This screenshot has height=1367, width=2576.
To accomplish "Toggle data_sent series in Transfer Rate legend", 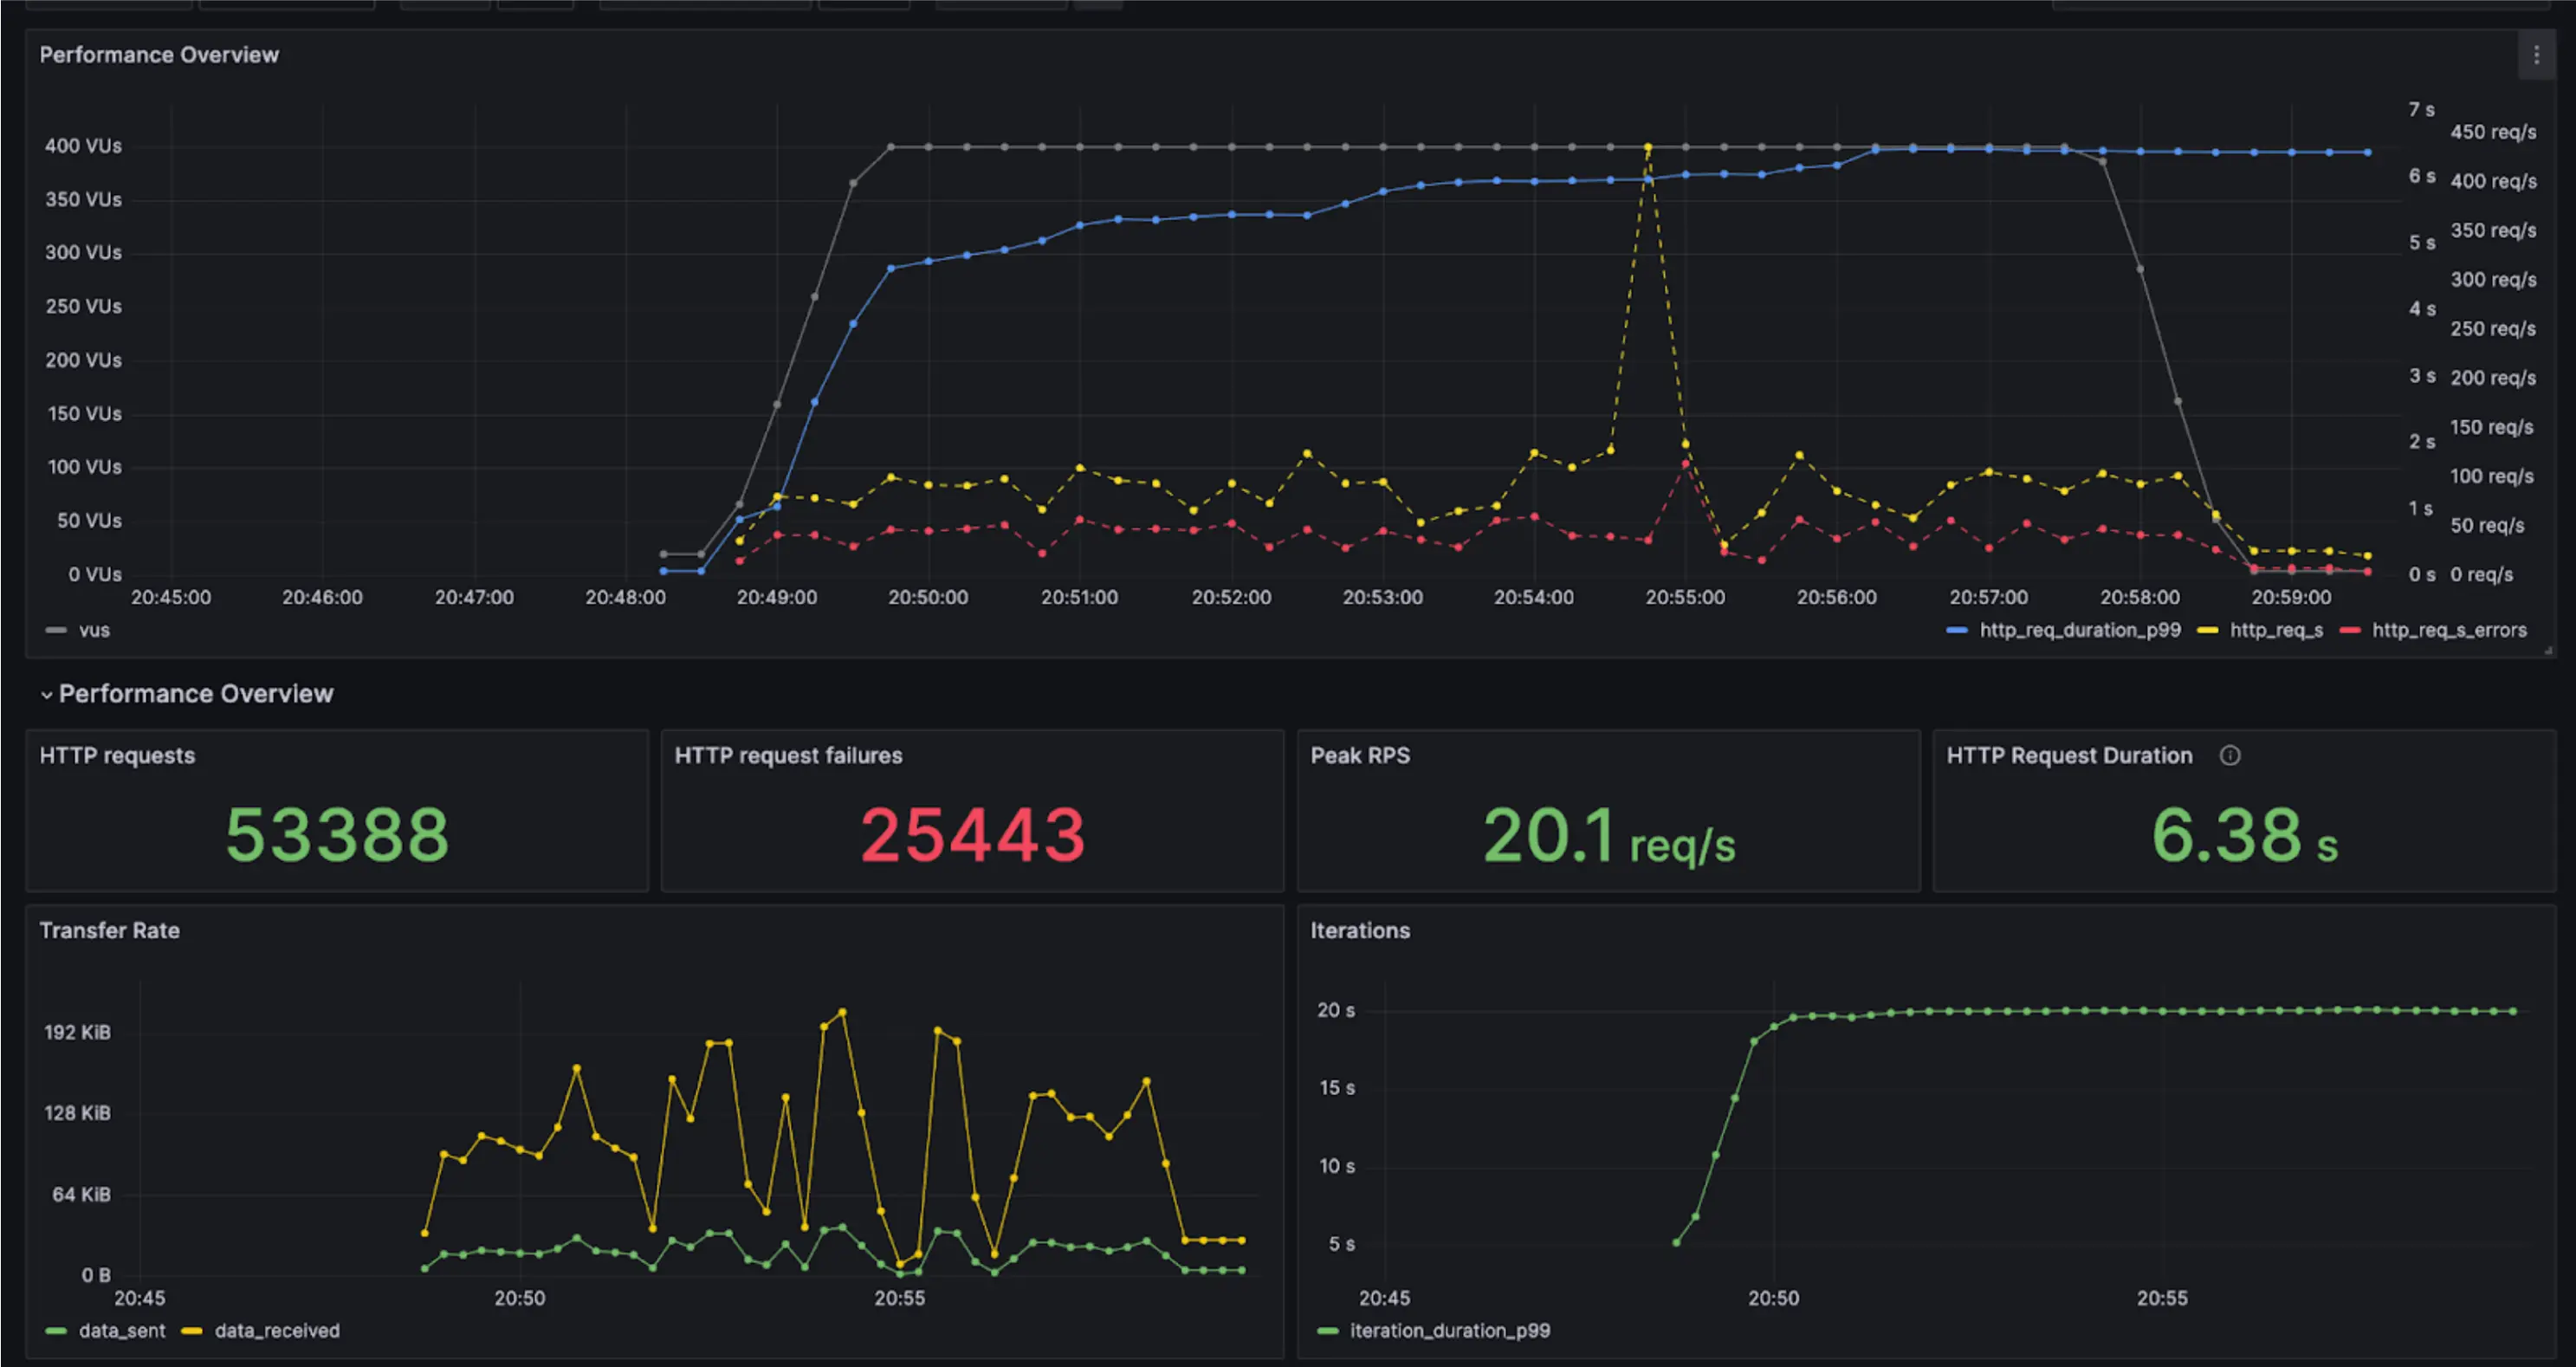I will click(x=122, y=1331).
